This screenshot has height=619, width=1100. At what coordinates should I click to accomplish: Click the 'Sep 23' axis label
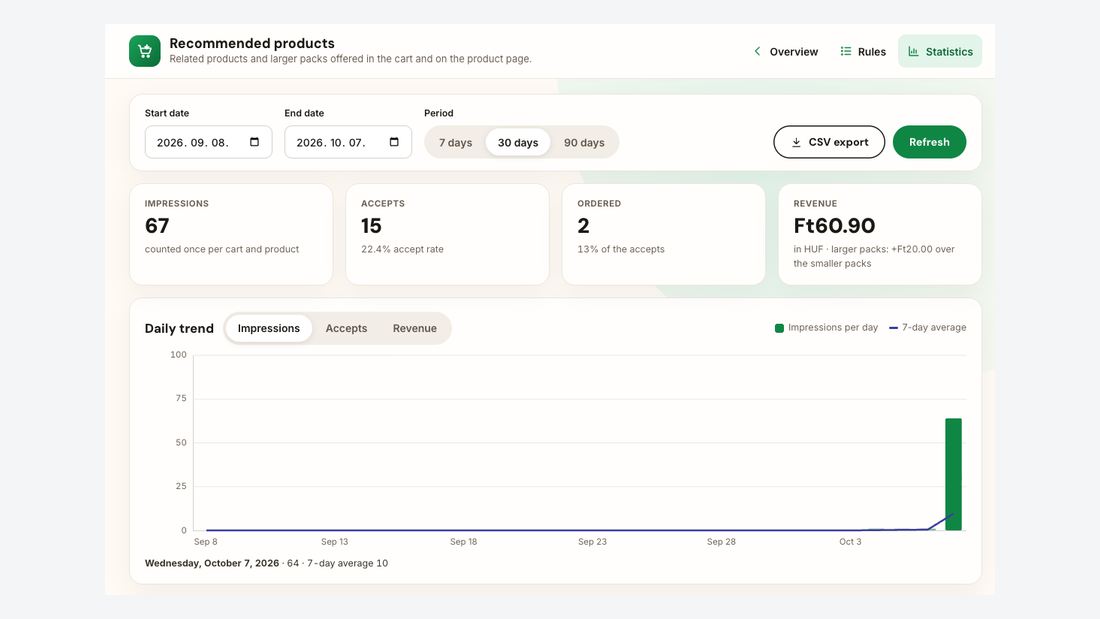[x=592, y=542]
